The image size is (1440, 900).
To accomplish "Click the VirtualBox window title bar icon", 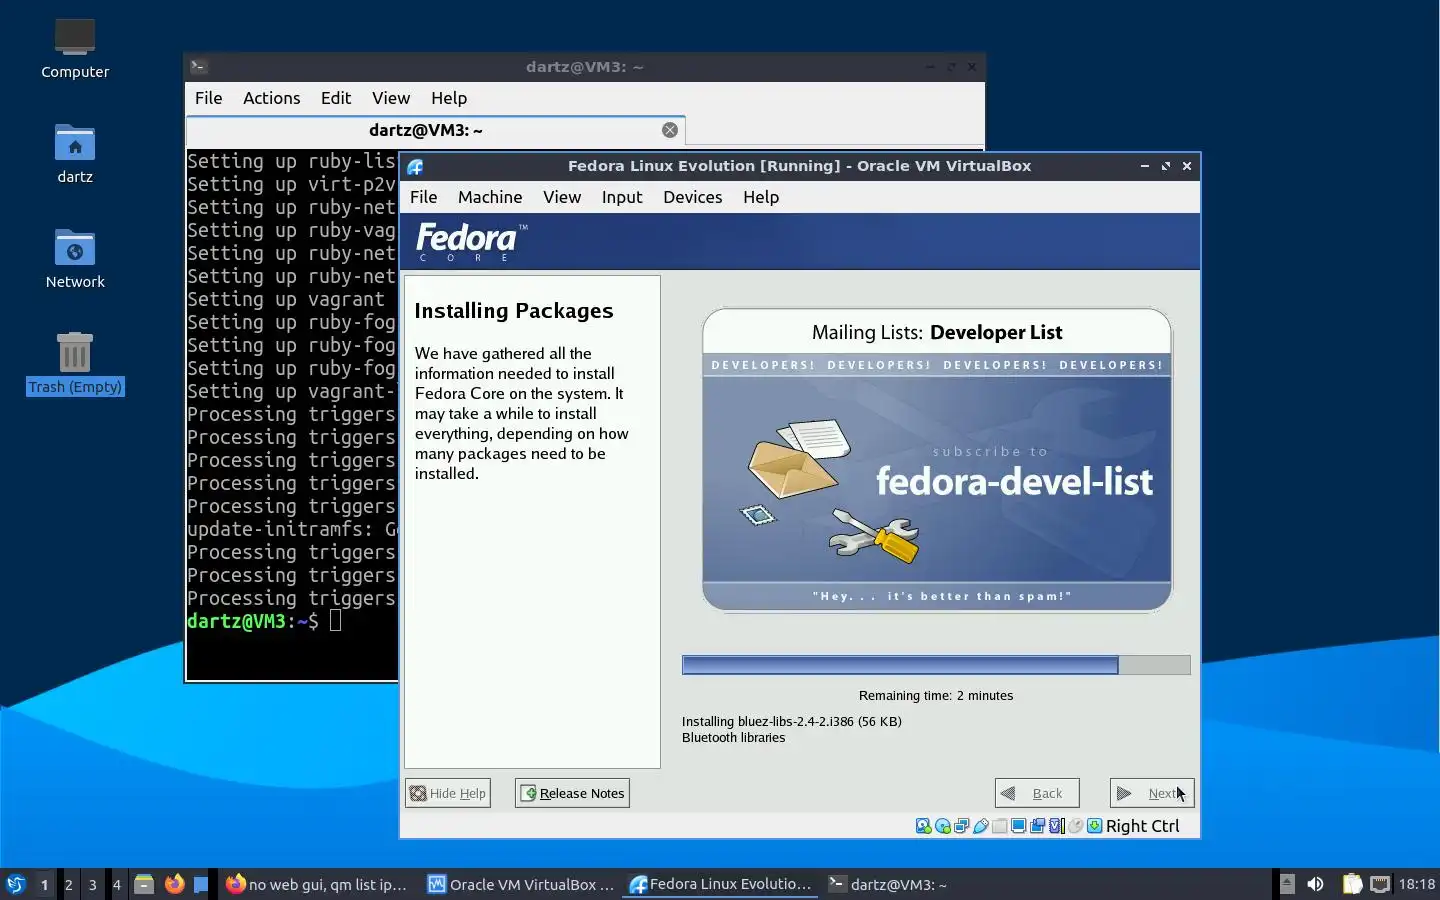I will click(415, 166).
